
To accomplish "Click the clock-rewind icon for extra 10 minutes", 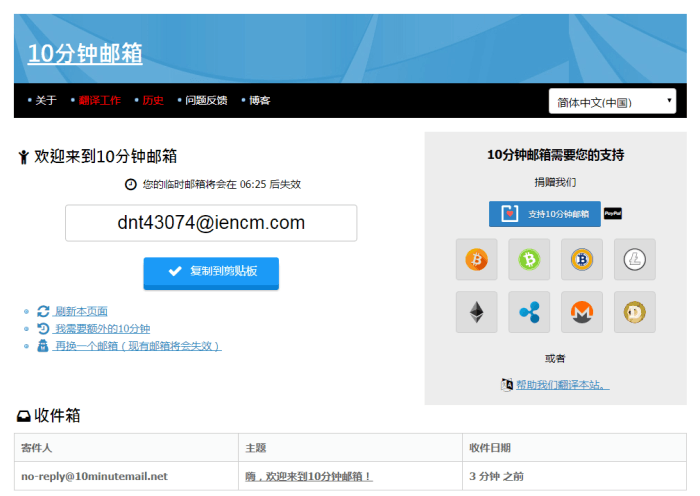I will coord(43,329).
